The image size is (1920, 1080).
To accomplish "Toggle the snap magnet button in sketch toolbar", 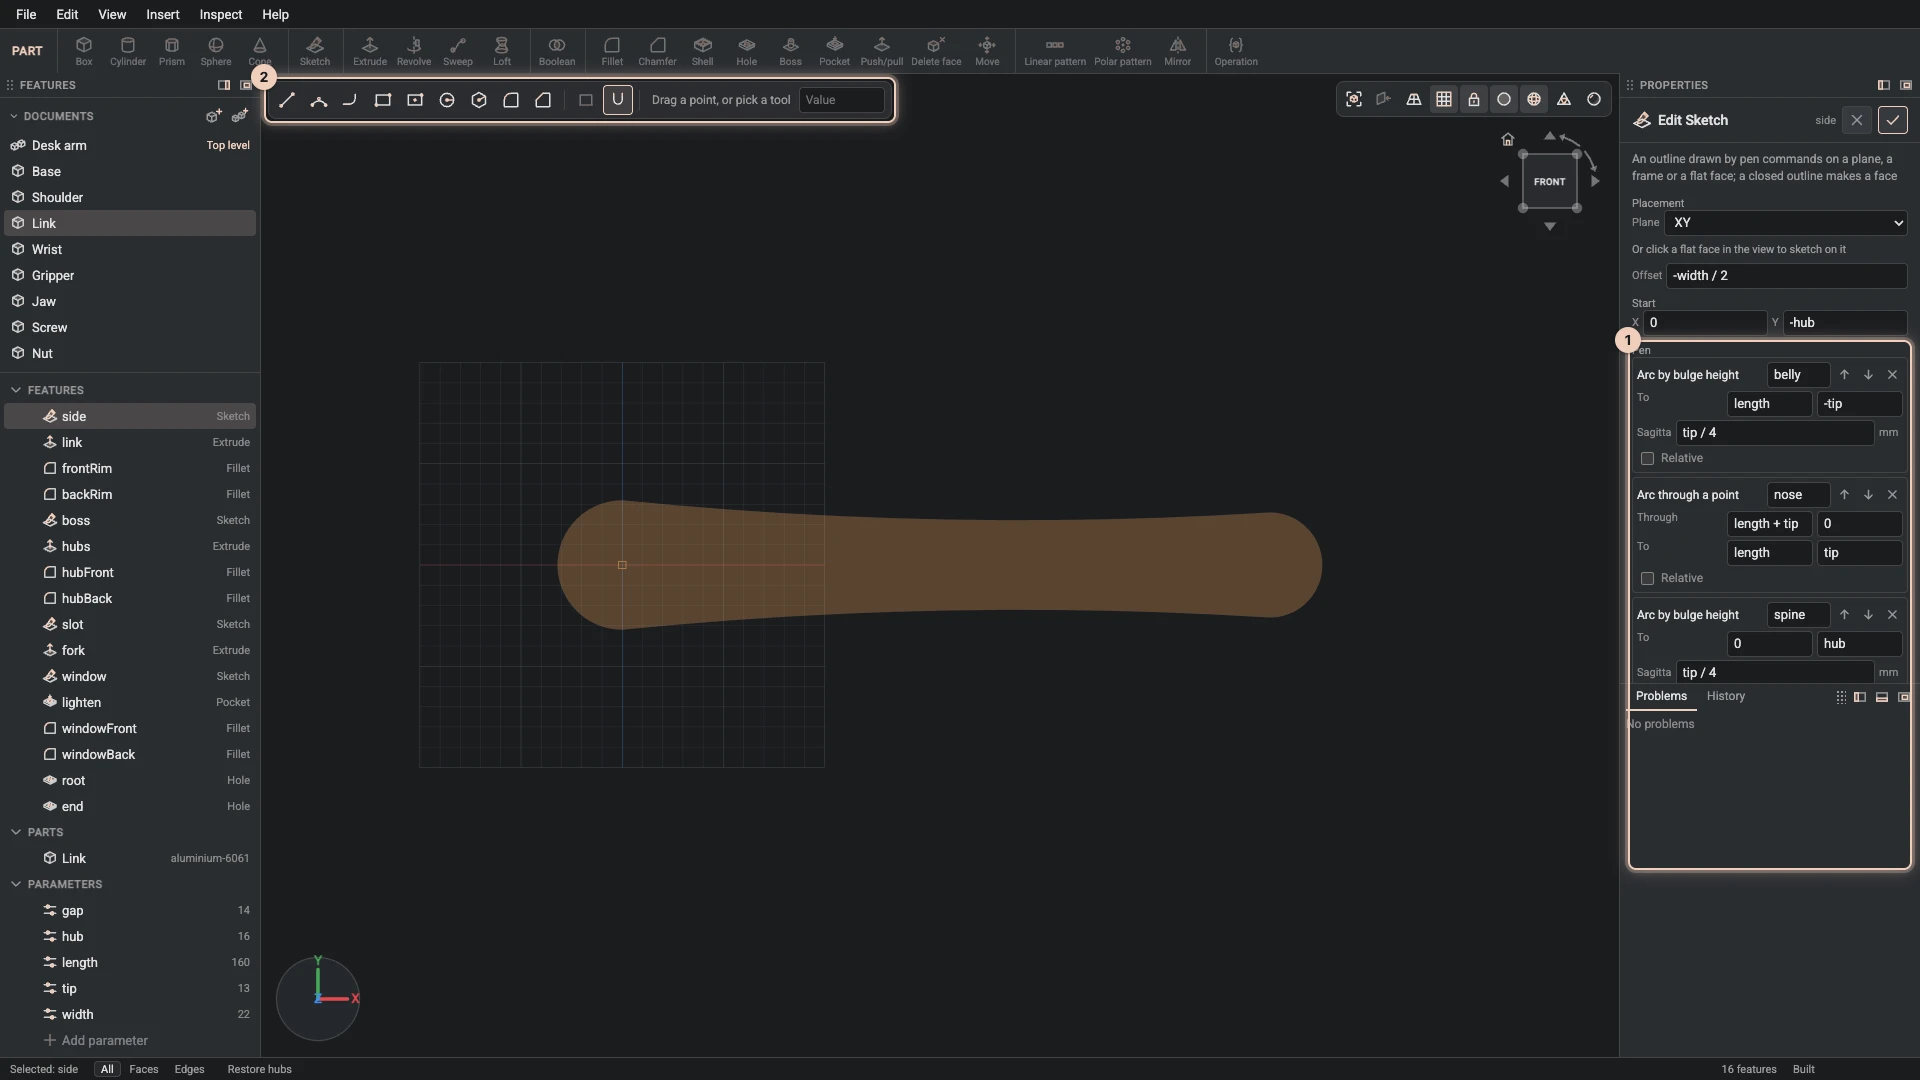I will [x=618, y=100].
